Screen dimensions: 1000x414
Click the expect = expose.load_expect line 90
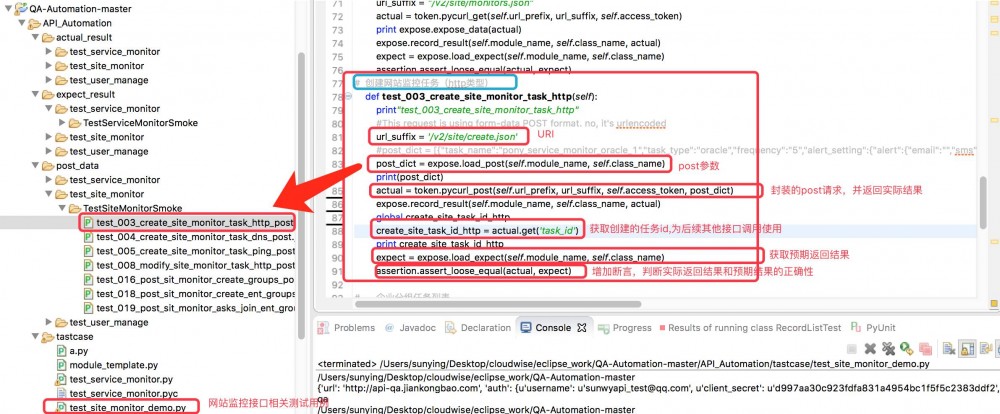click(520, 257)
